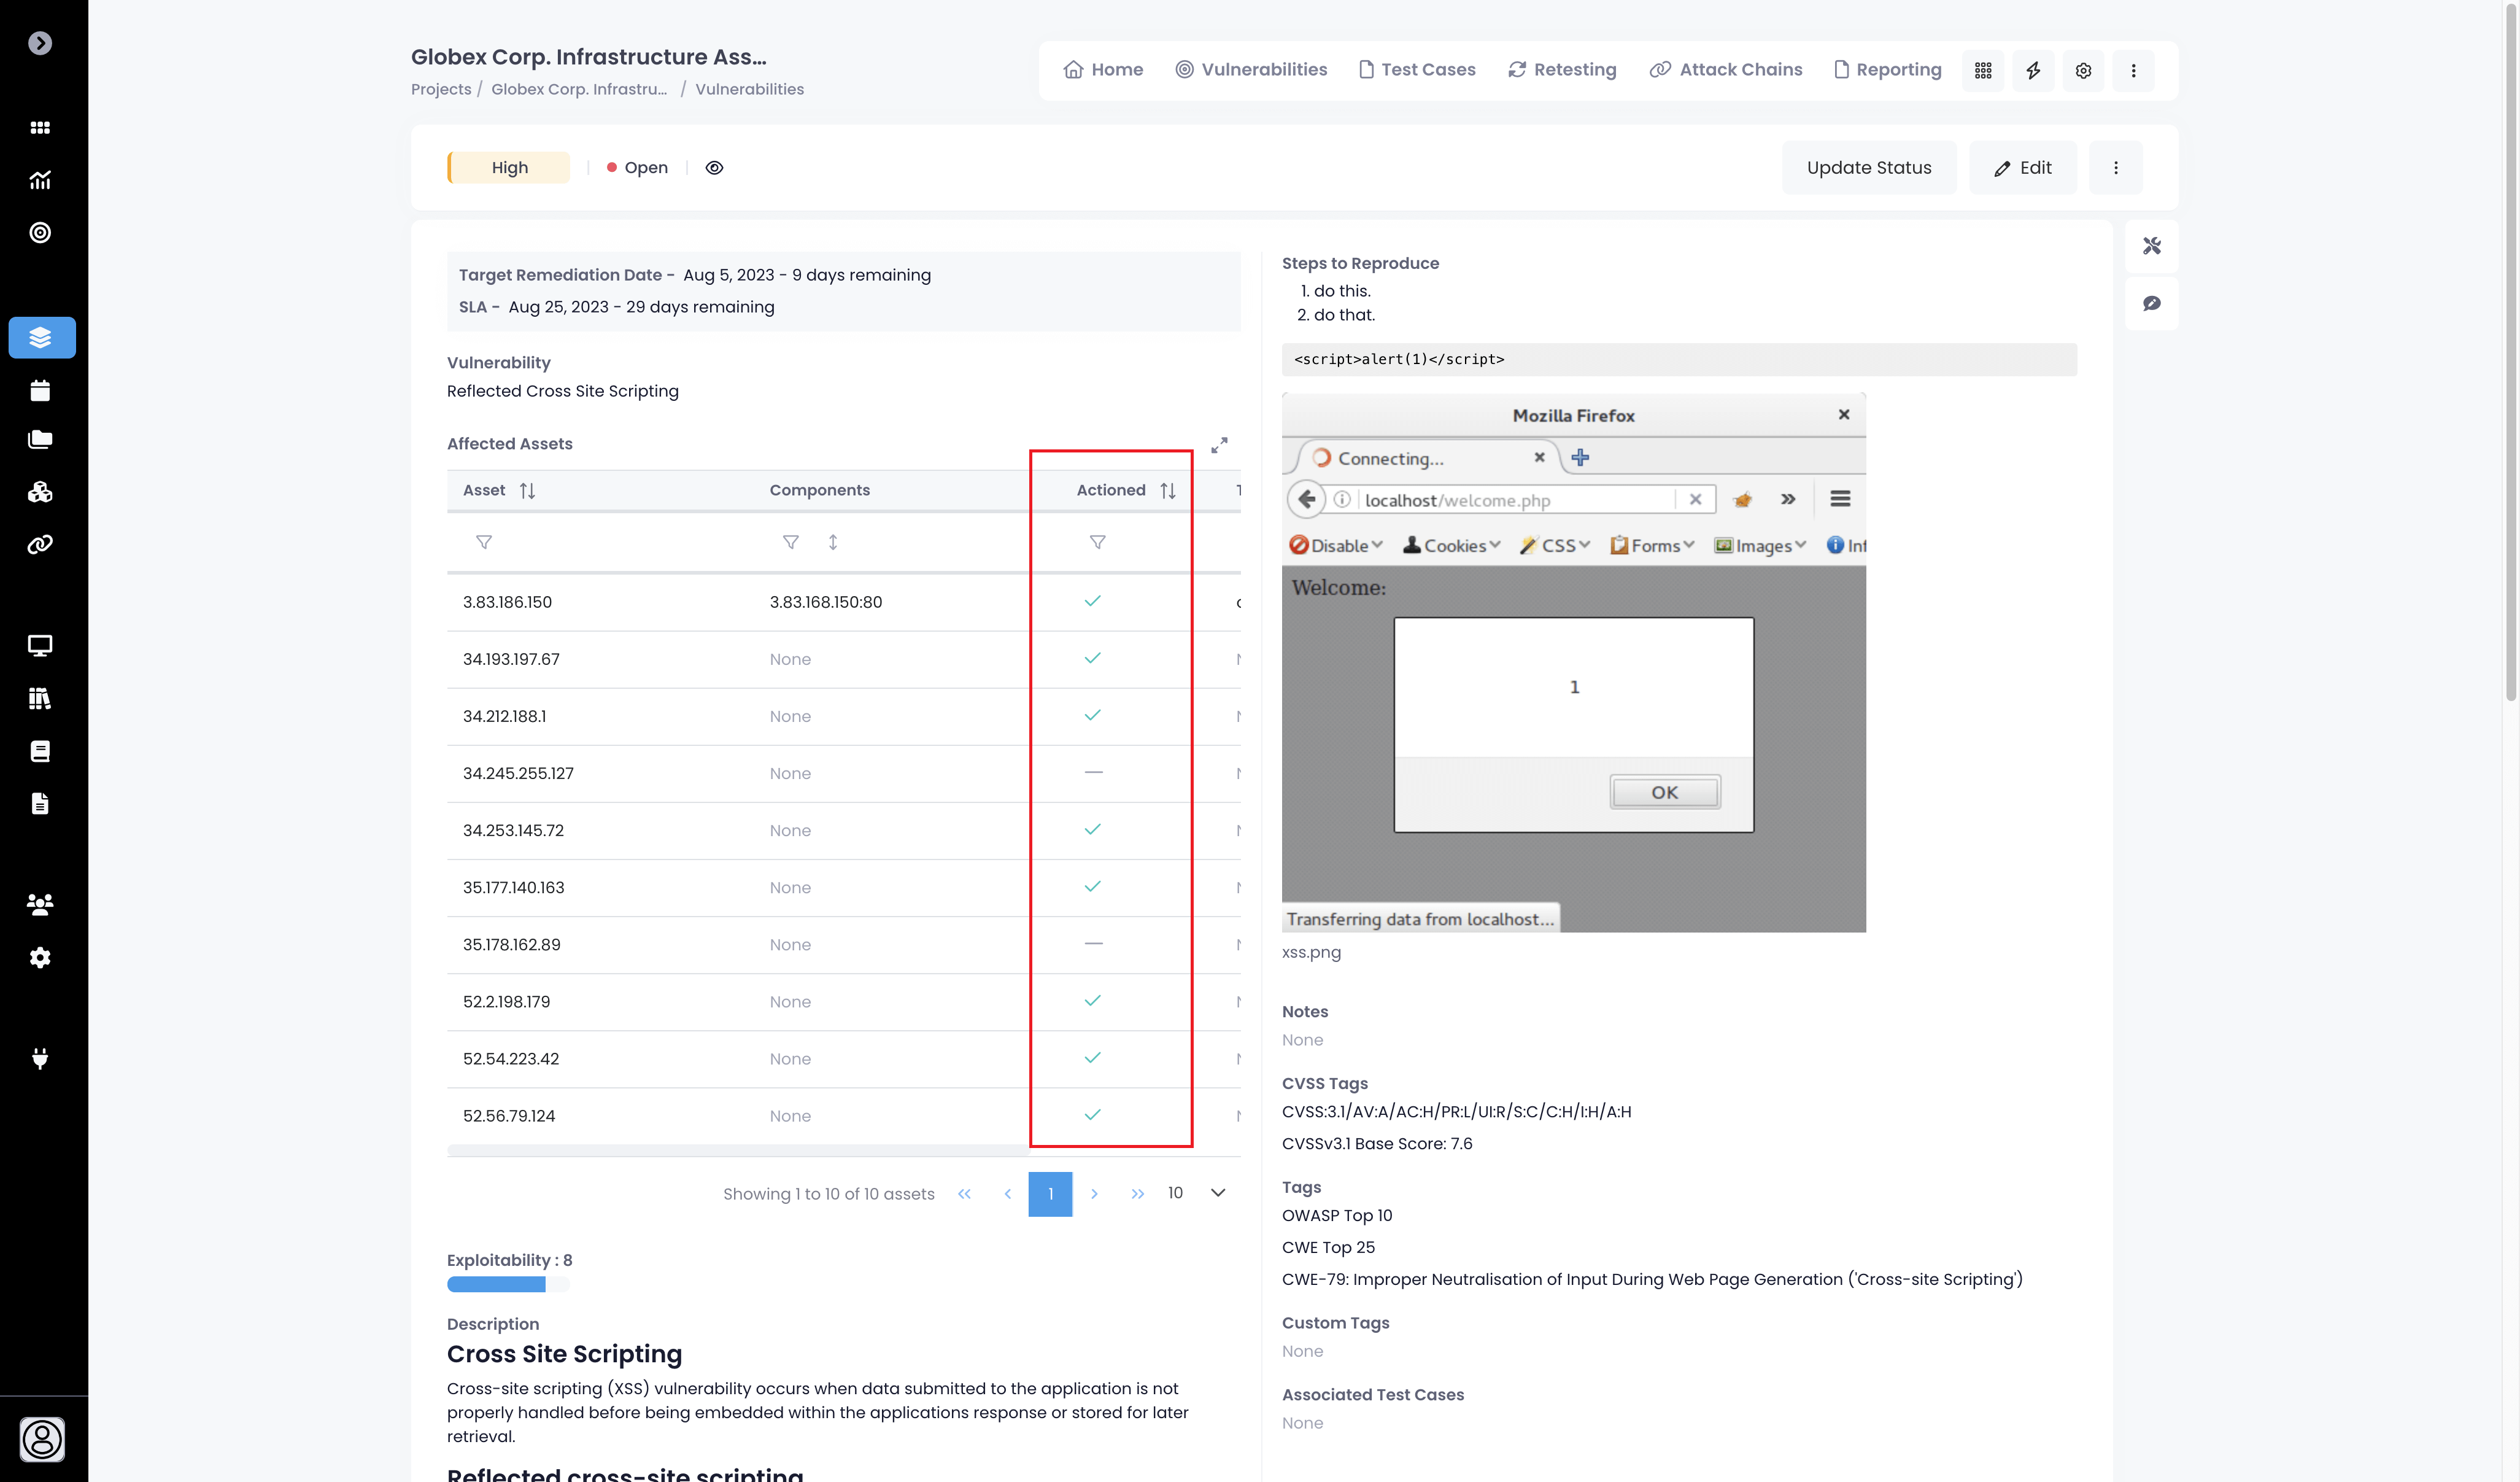Viewport: 2520px width, 1482px height.
Task: Toggle Actioned dash for asset 34.245.255.127
Action: click(x=1093, y=773)
